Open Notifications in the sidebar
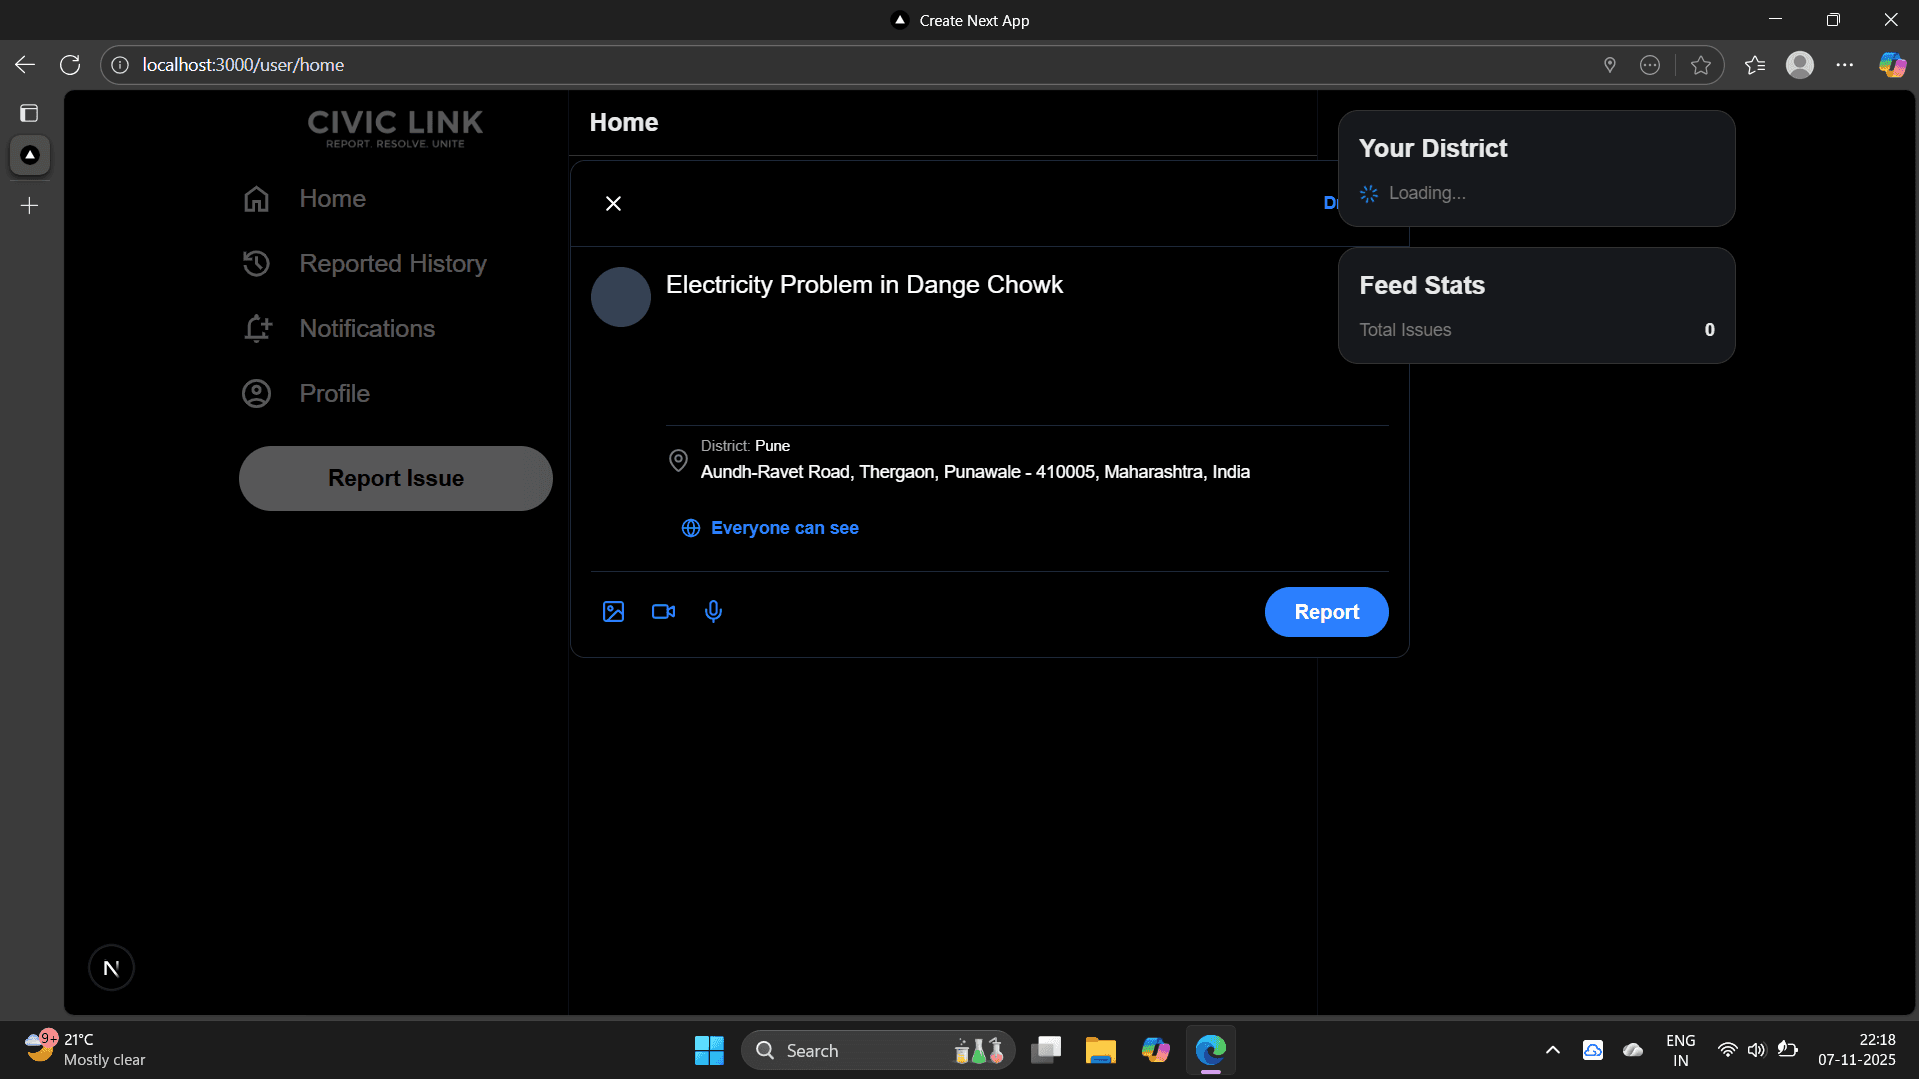 click(x=367, y=328)
